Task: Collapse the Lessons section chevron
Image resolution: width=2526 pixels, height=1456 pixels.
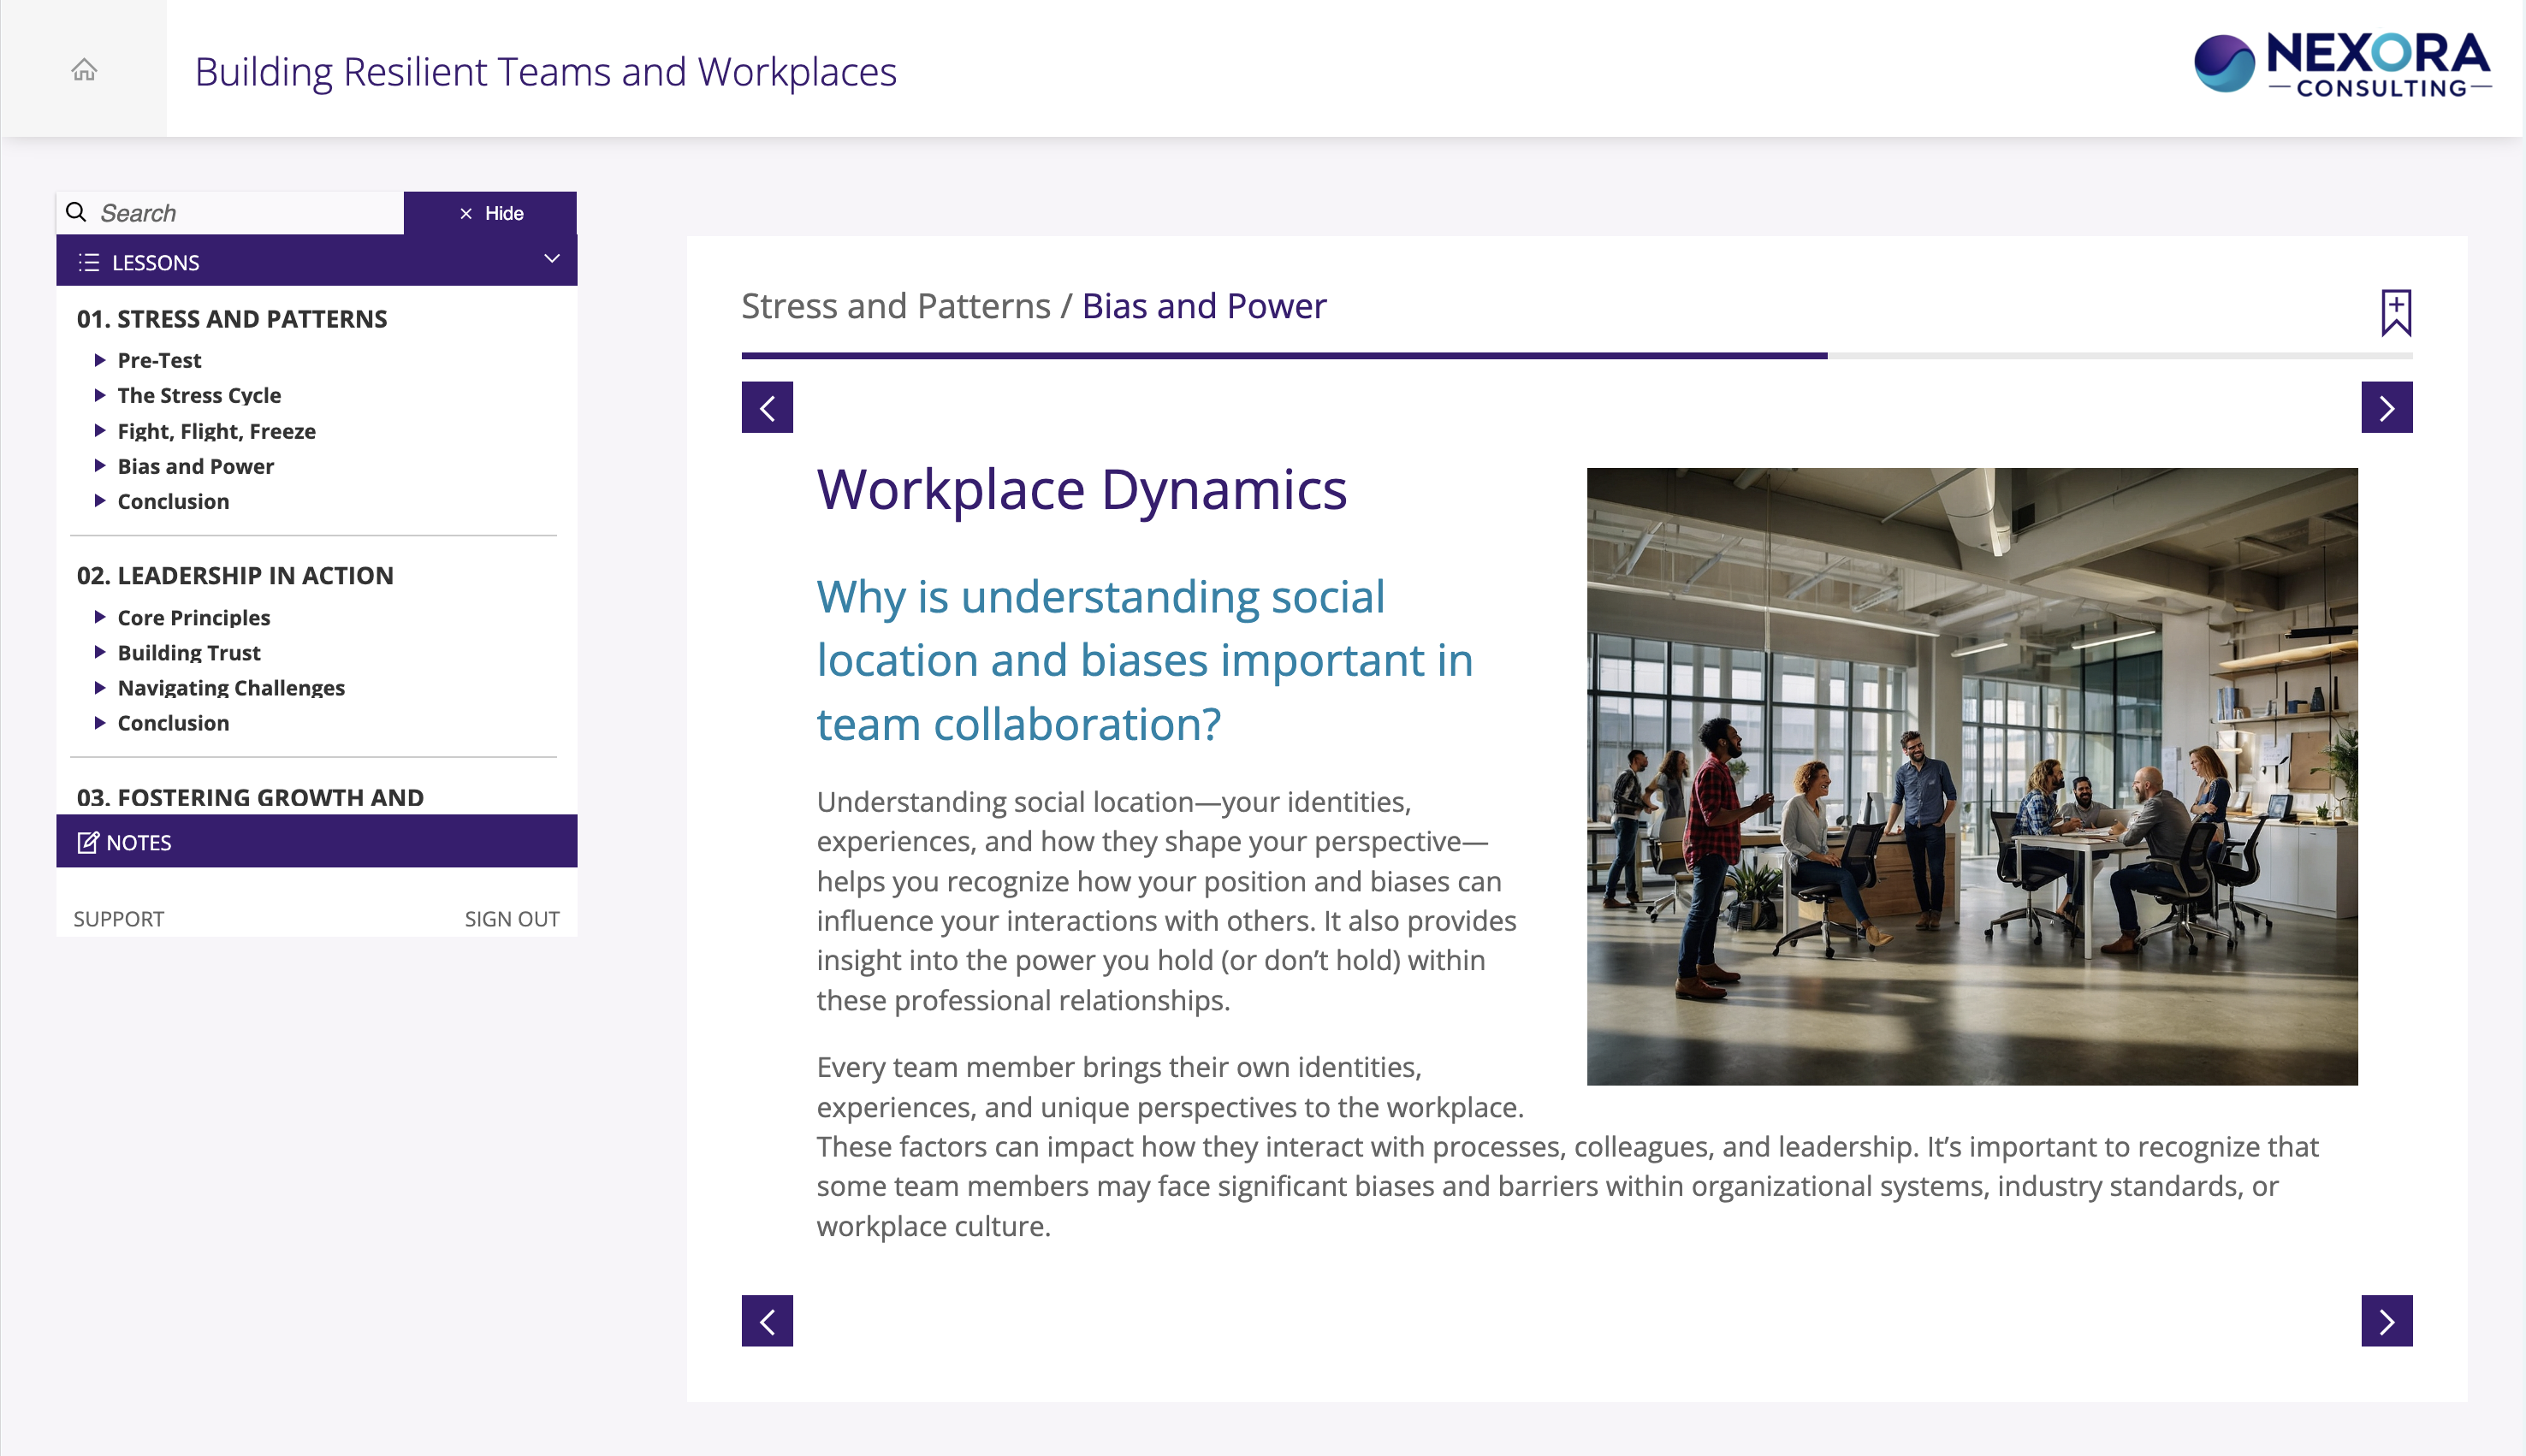Action: pyautogui.click(x=551, y=259)
